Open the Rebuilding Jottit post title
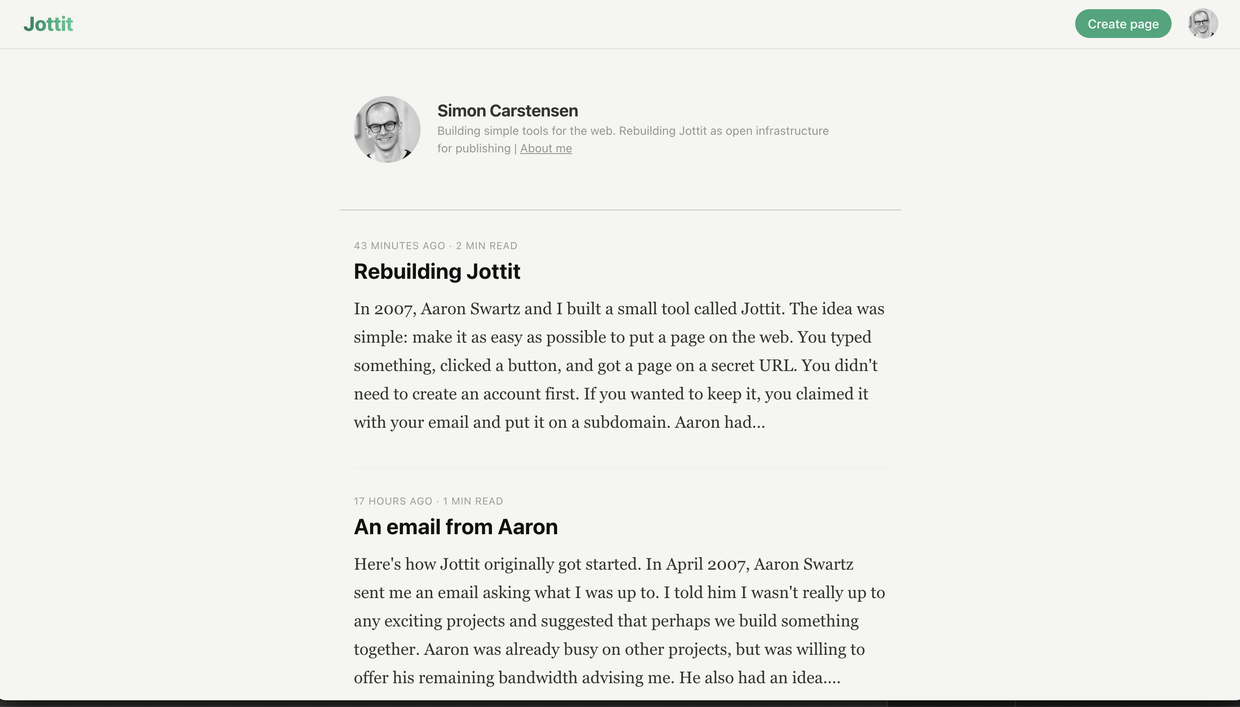 point(437,272)
